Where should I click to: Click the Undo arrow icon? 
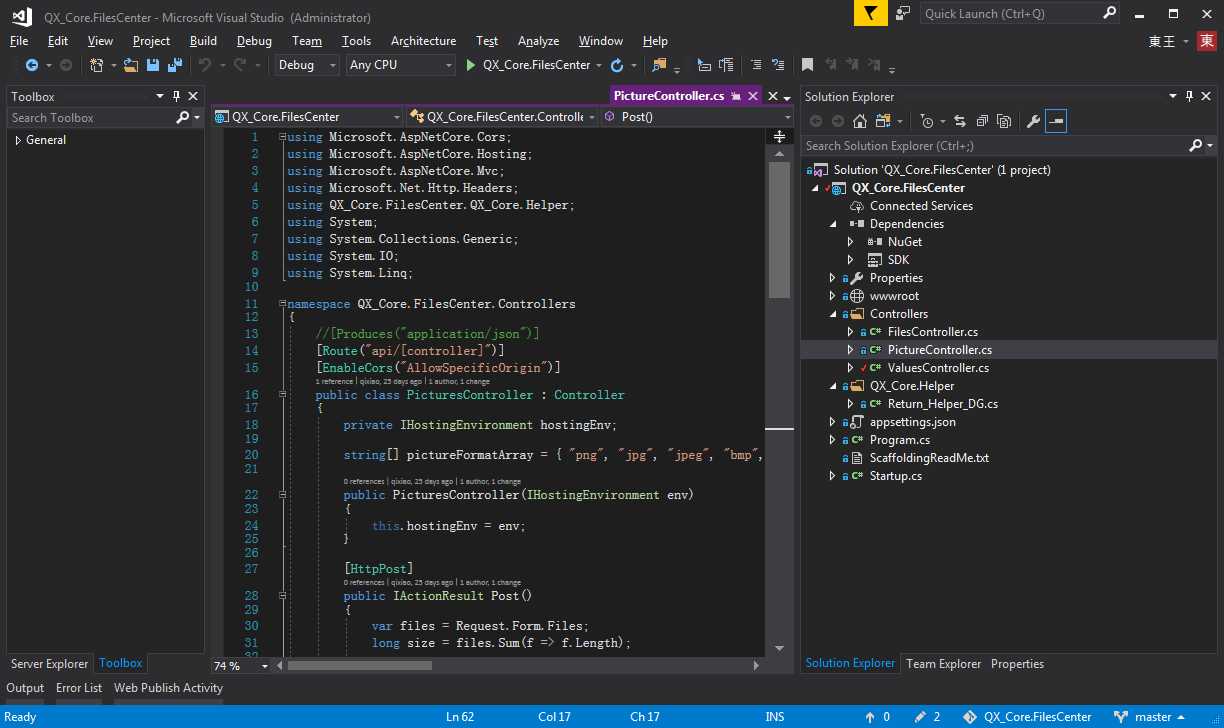[204, 65]
